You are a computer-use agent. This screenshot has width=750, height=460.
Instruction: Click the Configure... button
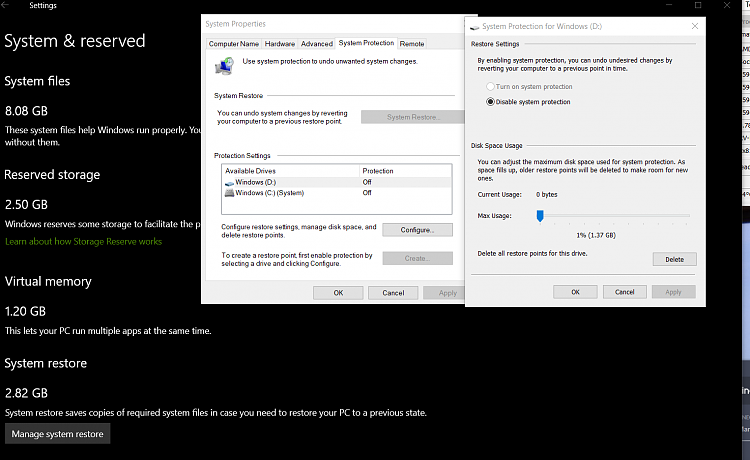coord(417,230)
